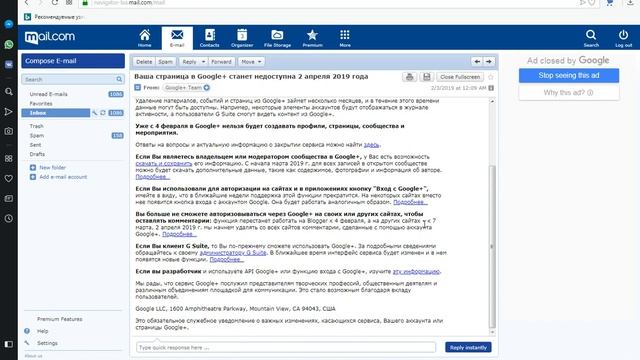Click the 'скачать и сохранить' link

(164, 163)
